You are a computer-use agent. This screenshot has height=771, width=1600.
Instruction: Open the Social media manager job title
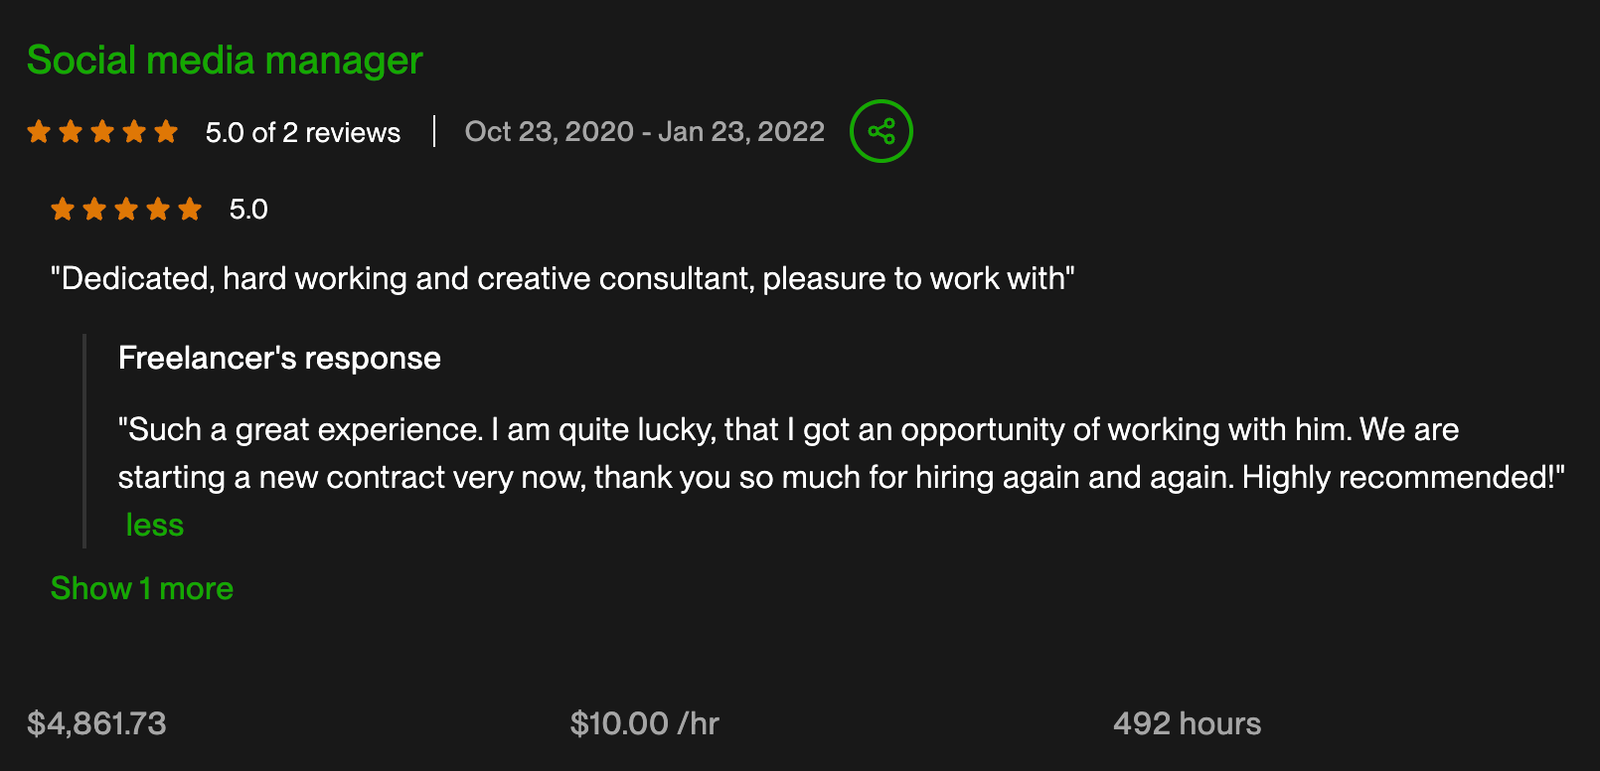[224, 61]
